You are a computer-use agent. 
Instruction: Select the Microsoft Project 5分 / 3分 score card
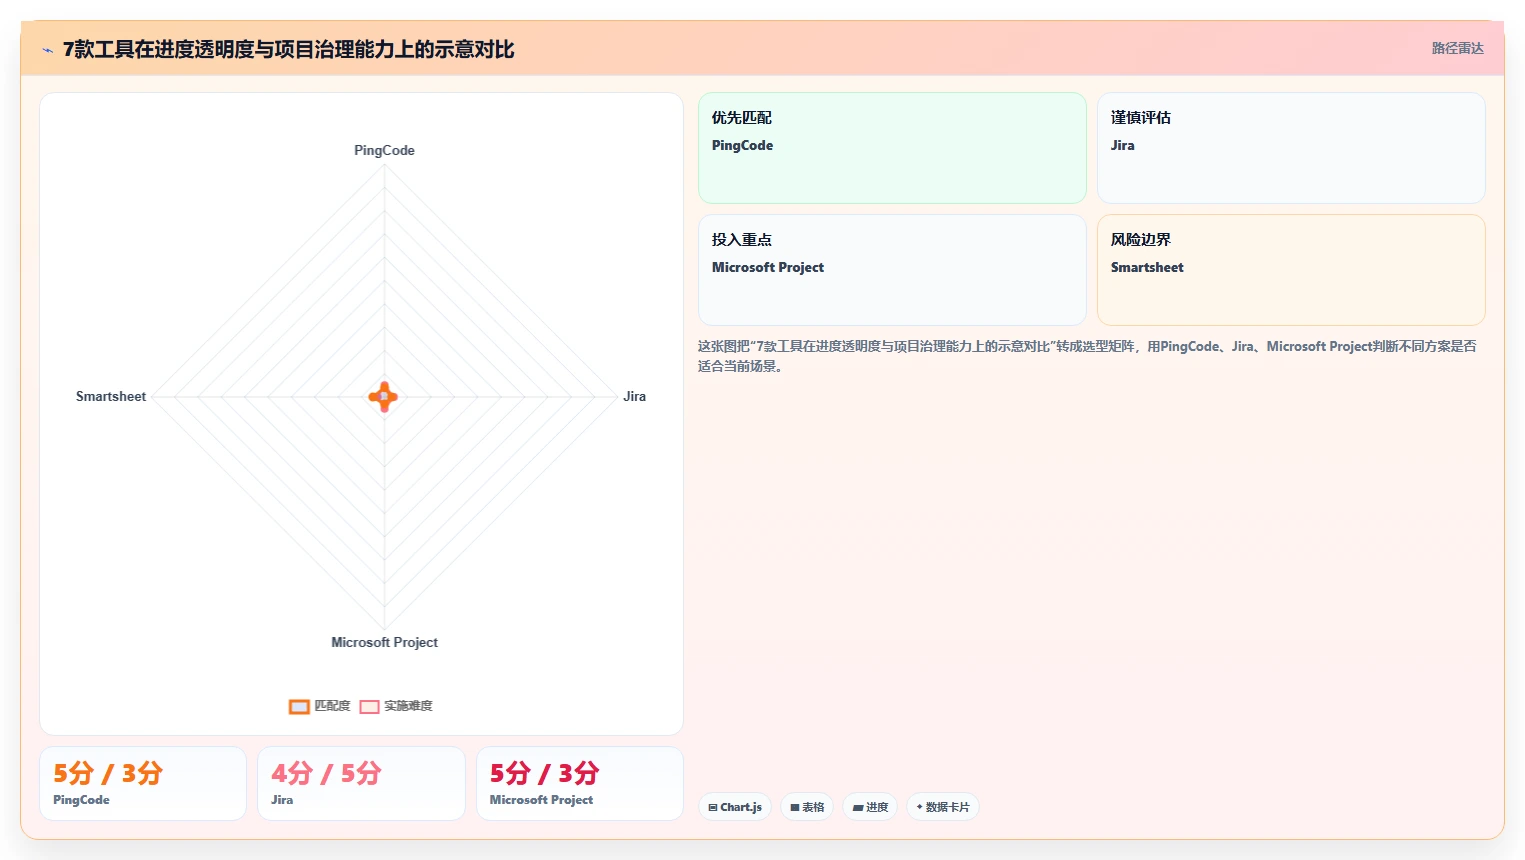[x=580, y=783]
